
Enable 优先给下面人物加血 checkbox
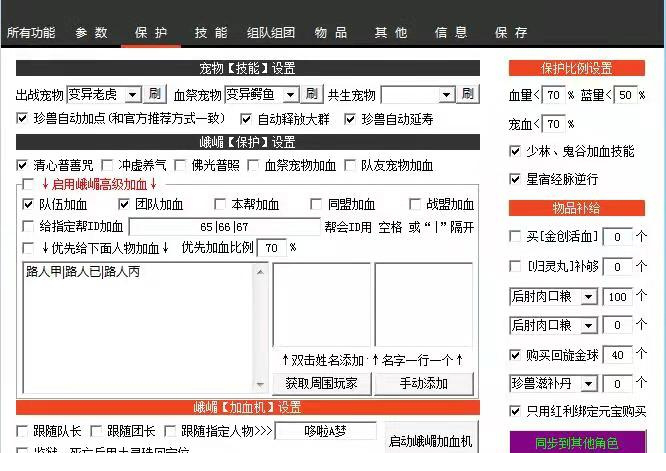pos(28,248)
